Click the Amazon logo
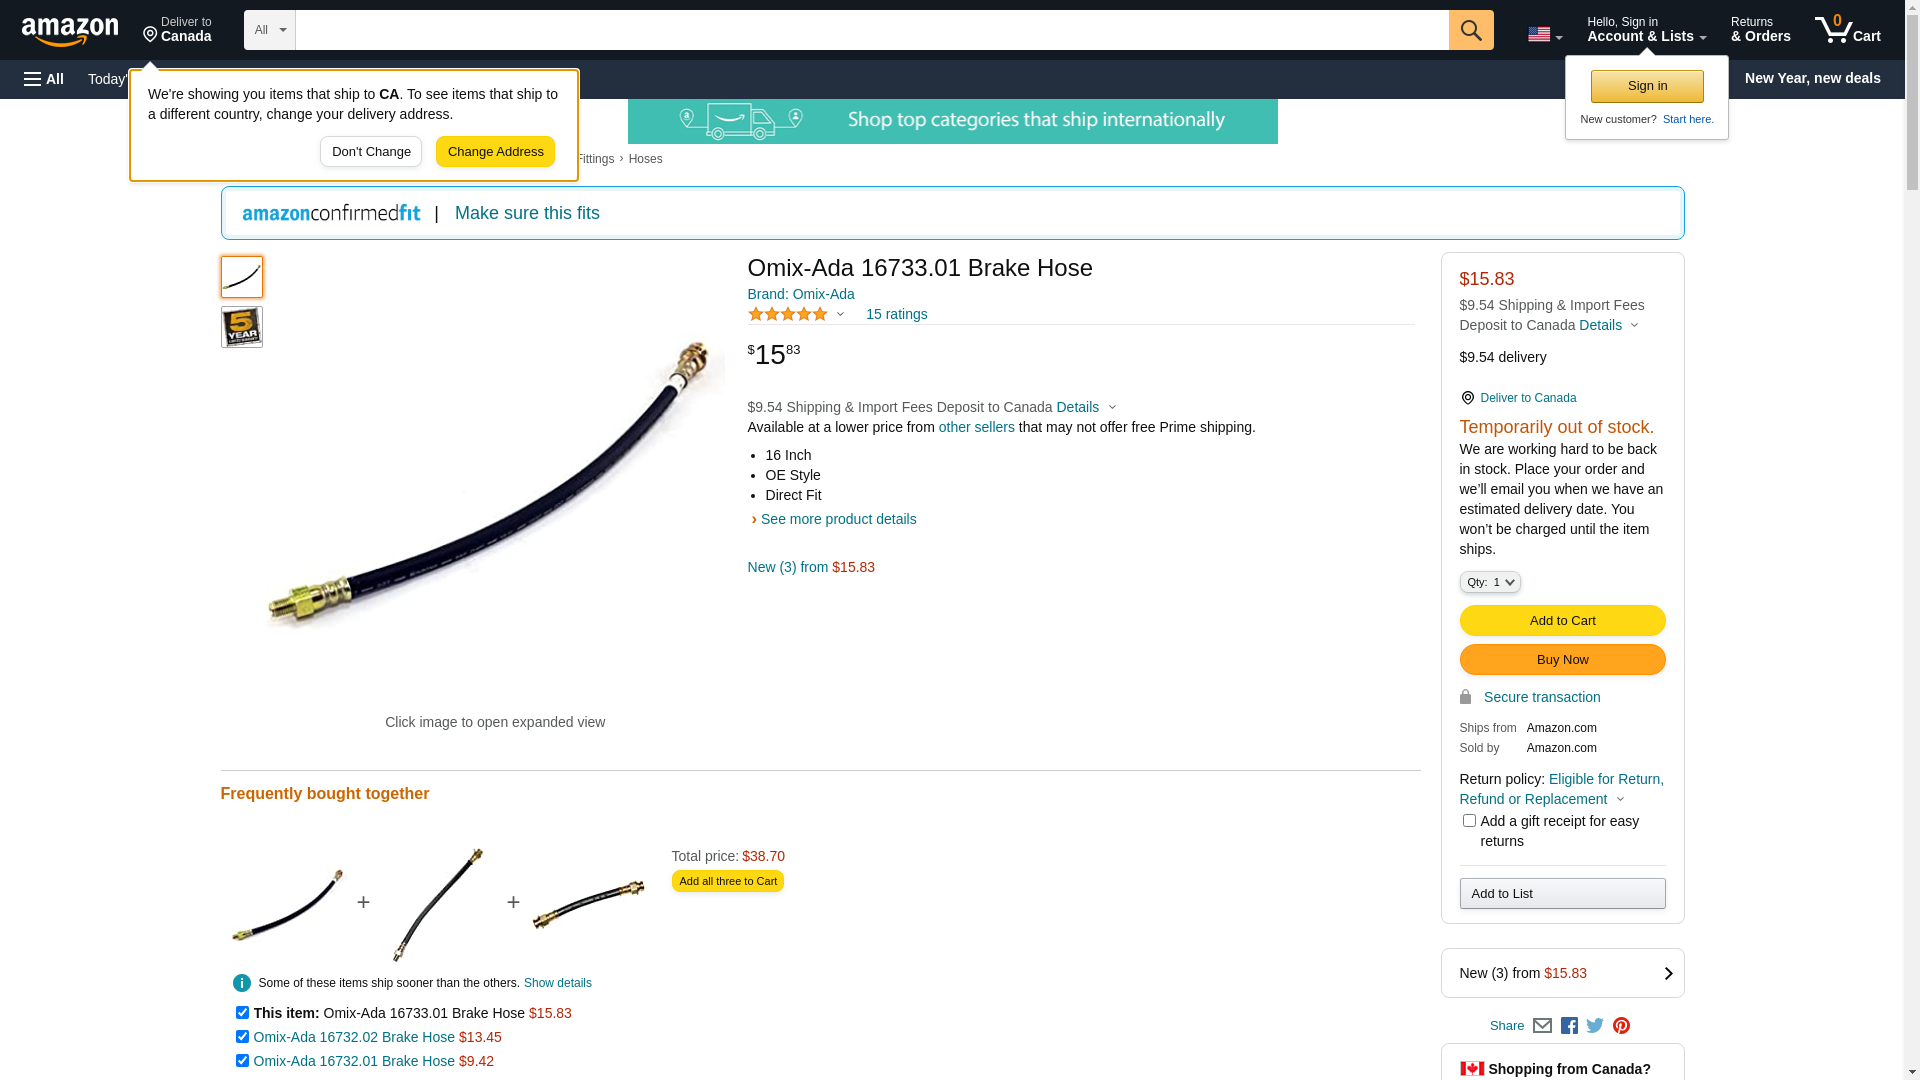 [70, 31]
